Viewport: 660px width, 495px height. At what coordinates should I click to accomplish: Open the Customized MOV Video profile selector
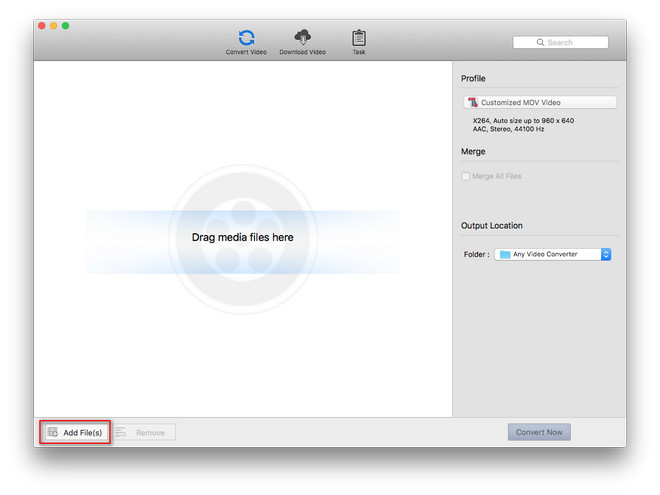coord(540,102)
